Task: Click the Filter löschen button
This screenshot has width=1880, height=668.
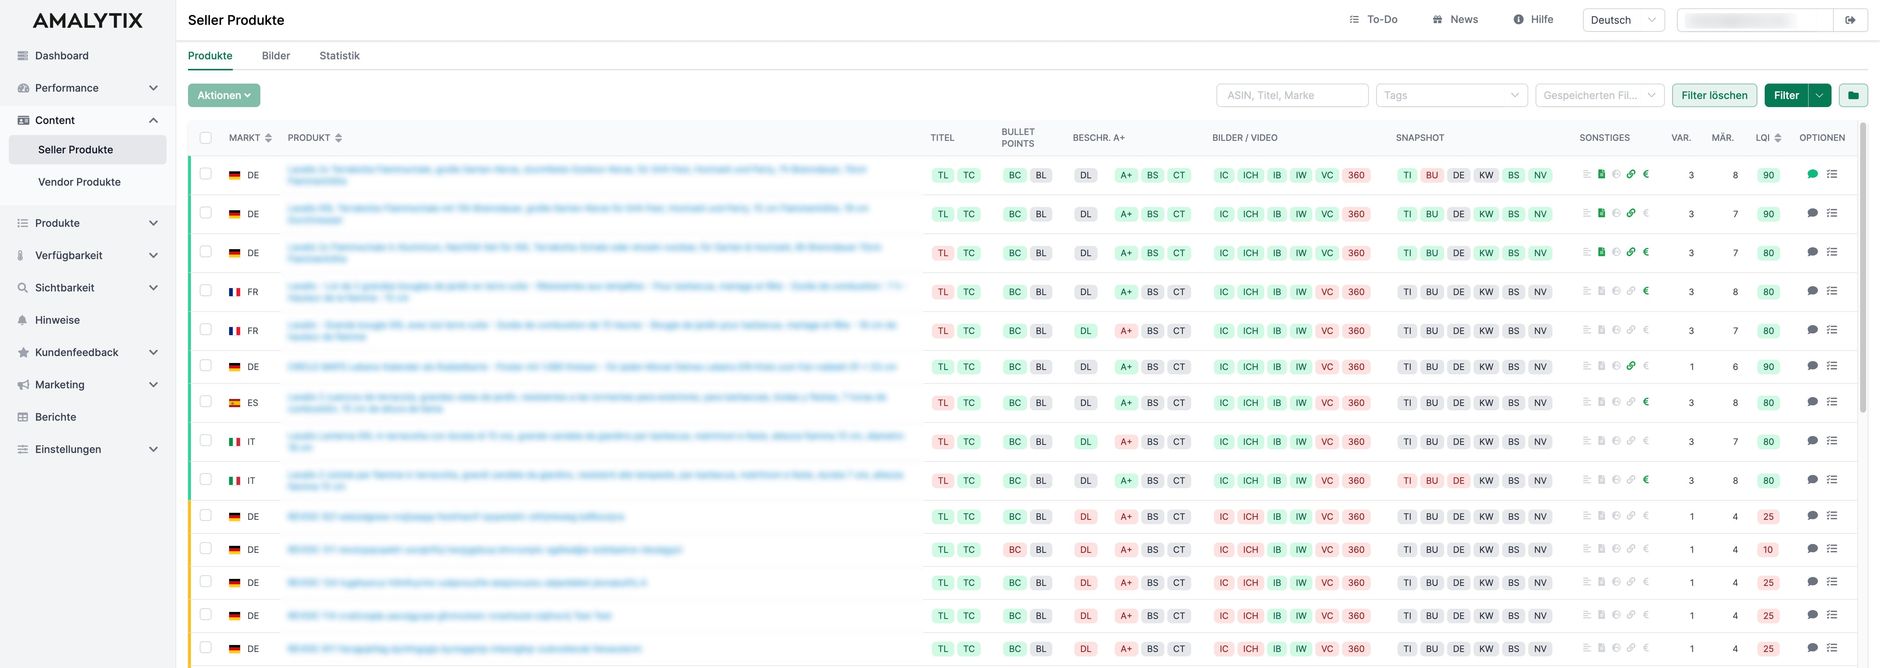Action: pyautogui.click(x=1714, y=95)
